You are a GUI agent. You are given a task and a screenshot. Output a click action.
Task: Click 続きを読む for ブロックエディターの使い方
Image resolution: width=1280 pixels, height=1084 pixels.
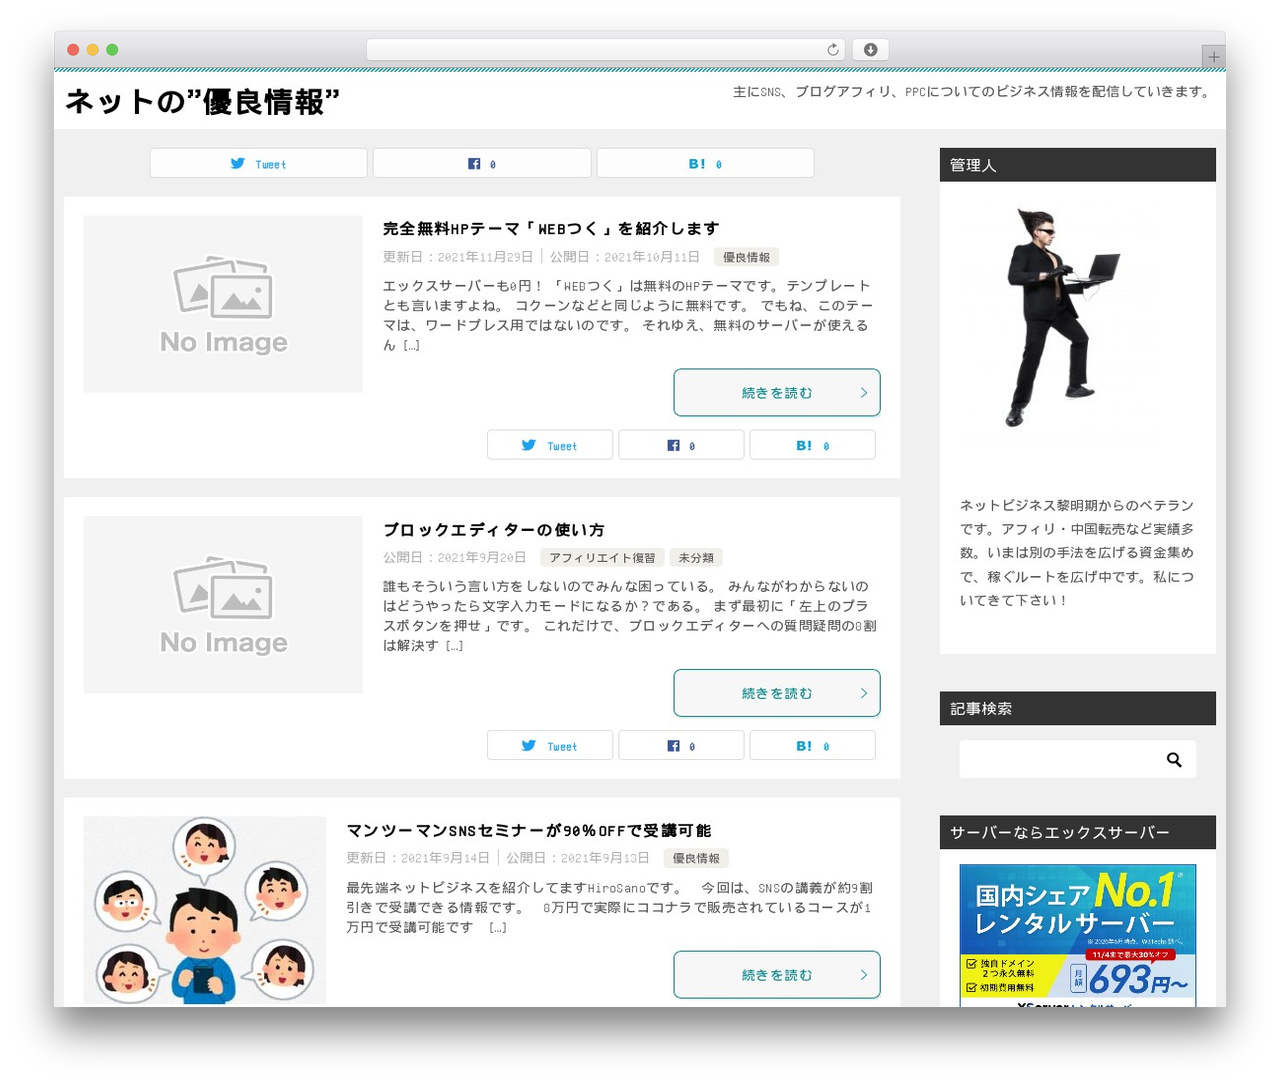coord(777,693)
